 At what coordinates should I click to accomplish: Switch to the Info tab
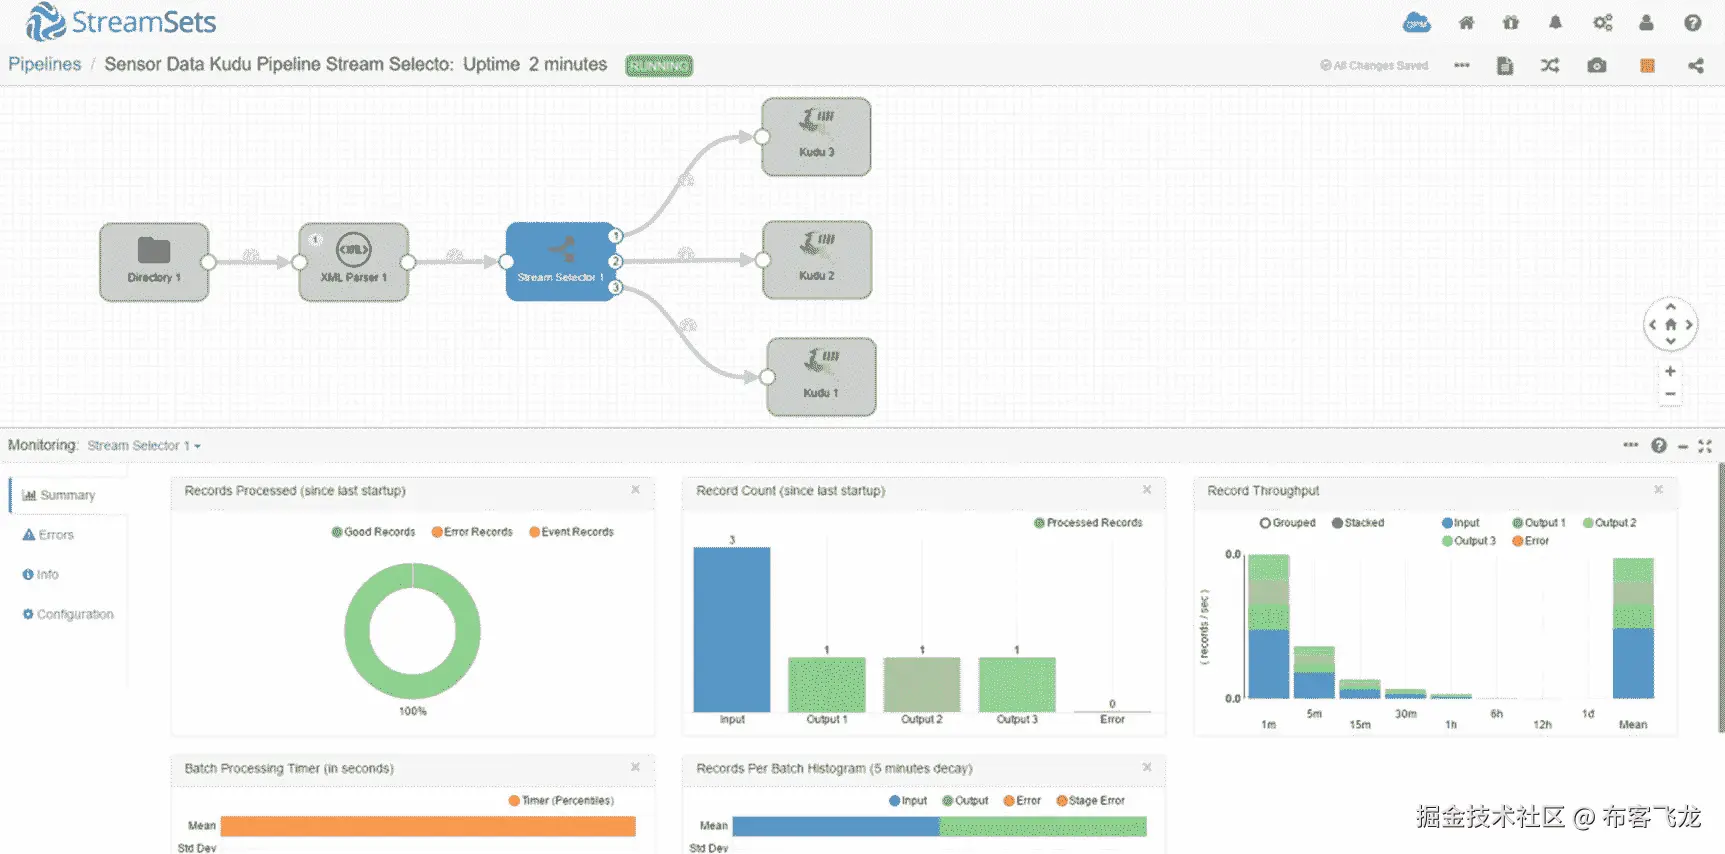click(x=41, y=575)
